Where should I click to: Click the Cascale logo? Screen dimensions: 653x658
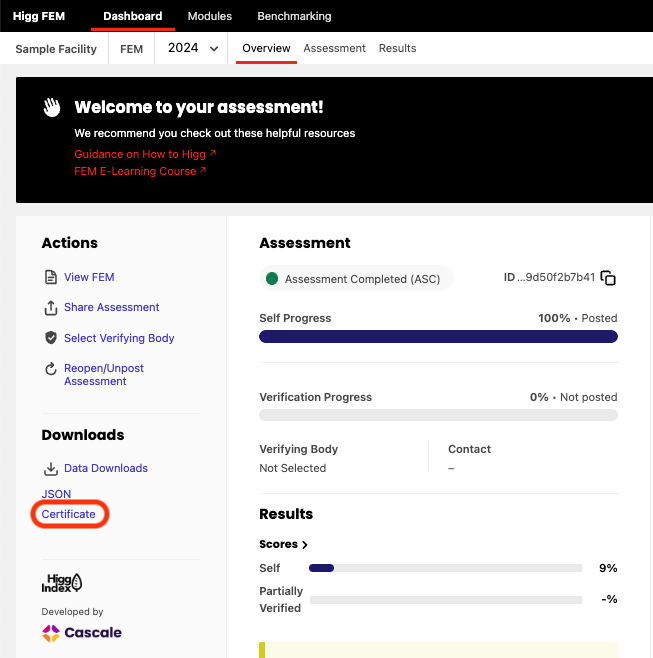82,633
